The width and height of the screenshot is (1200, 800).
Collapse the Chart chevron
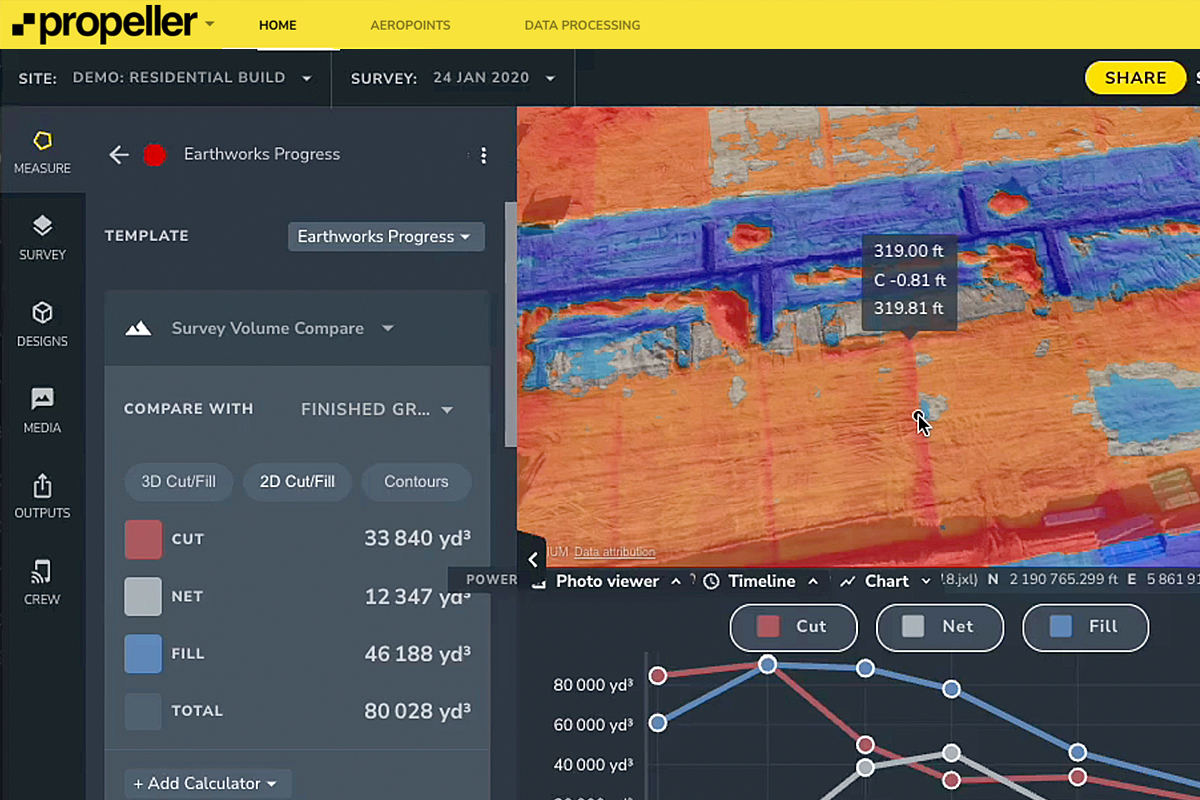(x=926, y=581)
